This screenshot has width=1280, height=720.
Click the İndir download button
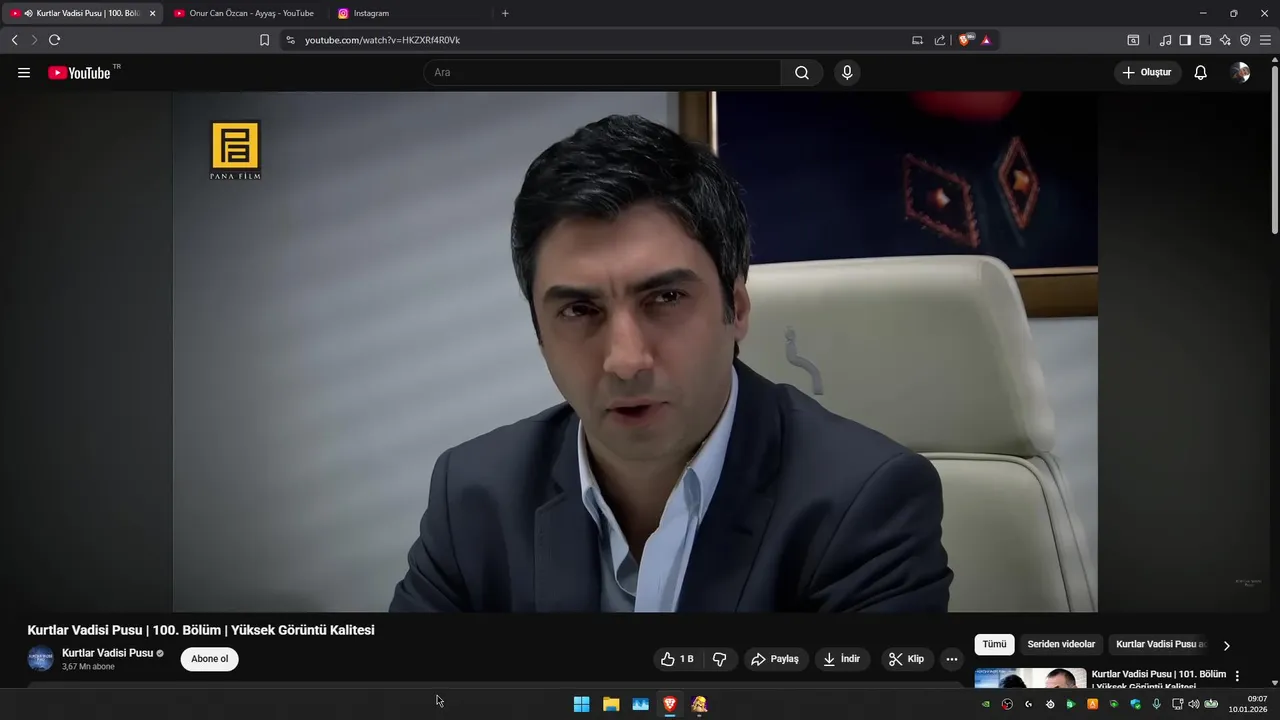coord(842,659)
